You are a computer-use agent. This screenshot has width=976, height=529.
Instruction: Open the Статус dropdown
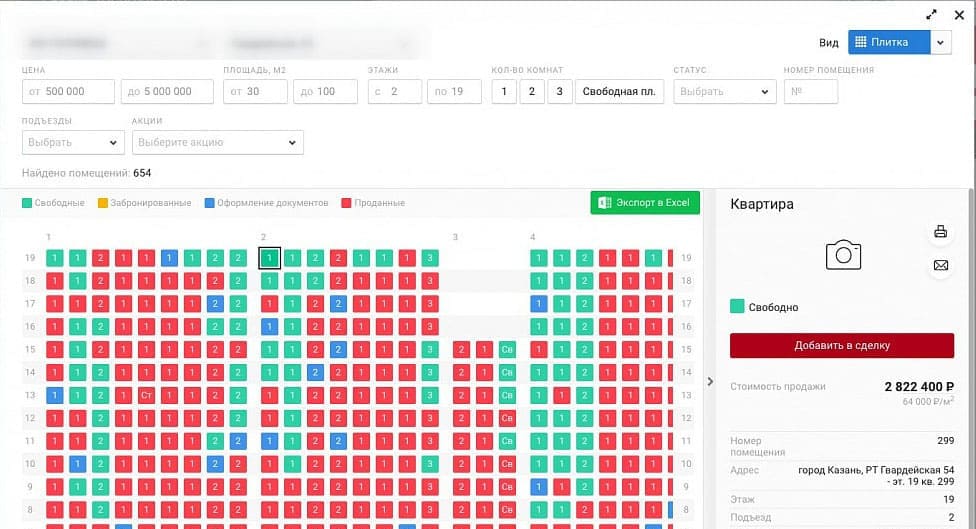725,91
